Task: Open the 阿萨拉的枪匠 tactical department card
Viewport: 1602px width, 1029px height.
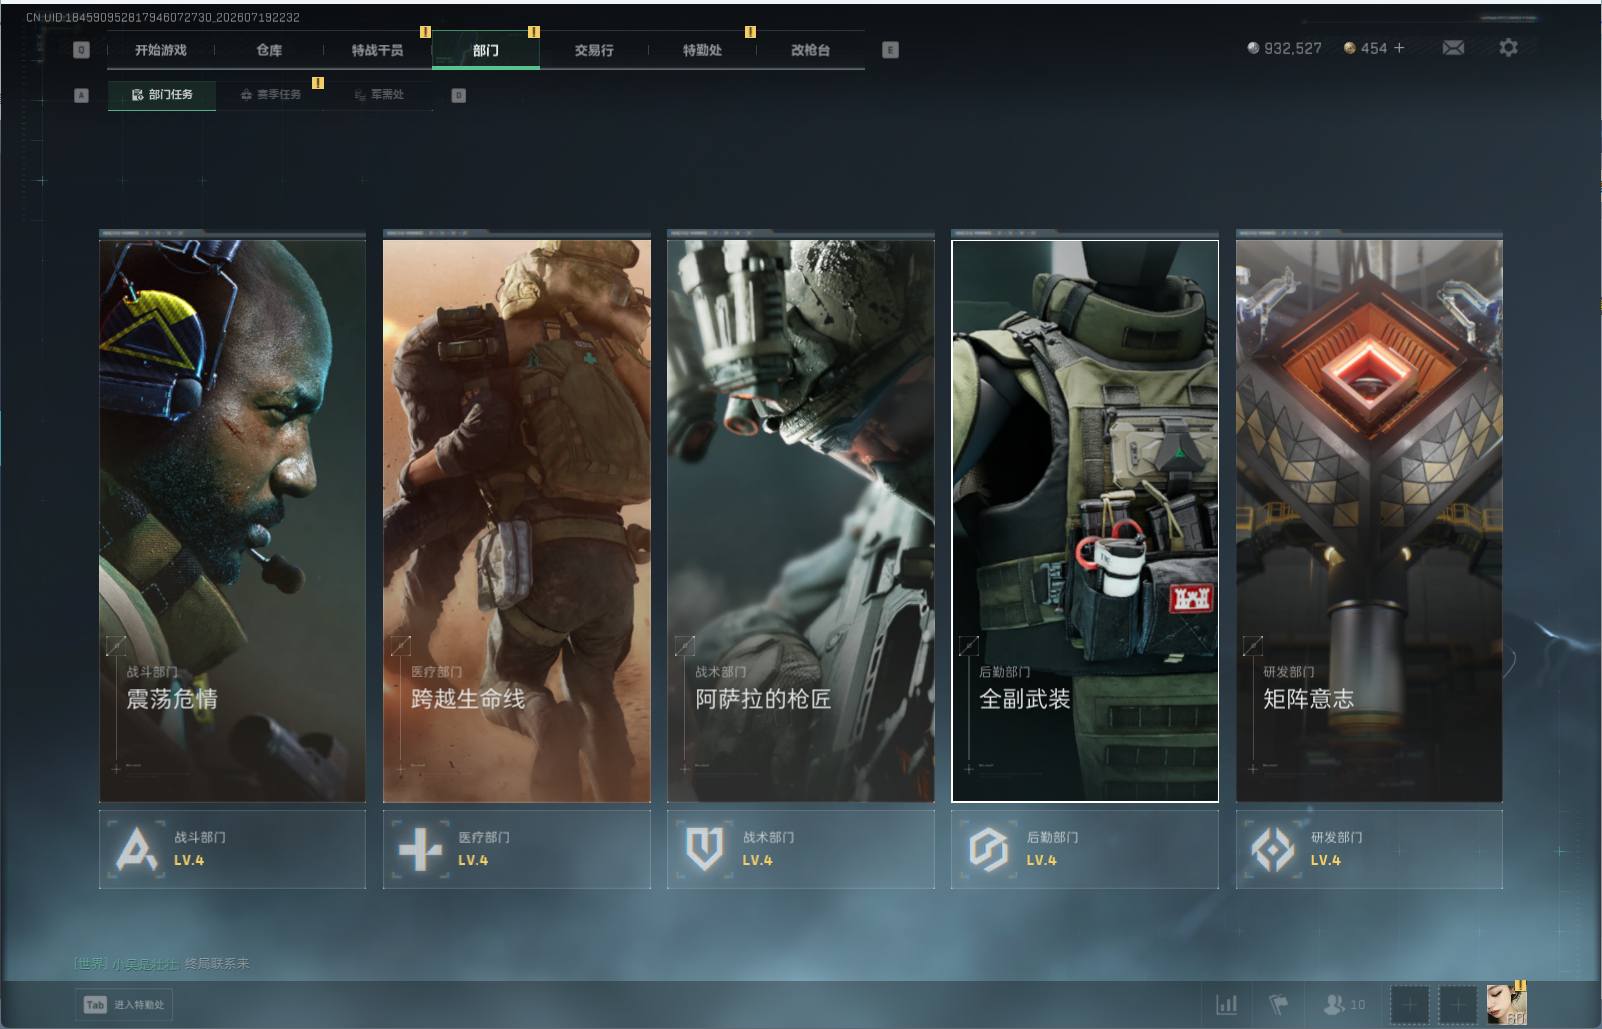Action: [x=800, y=520]
